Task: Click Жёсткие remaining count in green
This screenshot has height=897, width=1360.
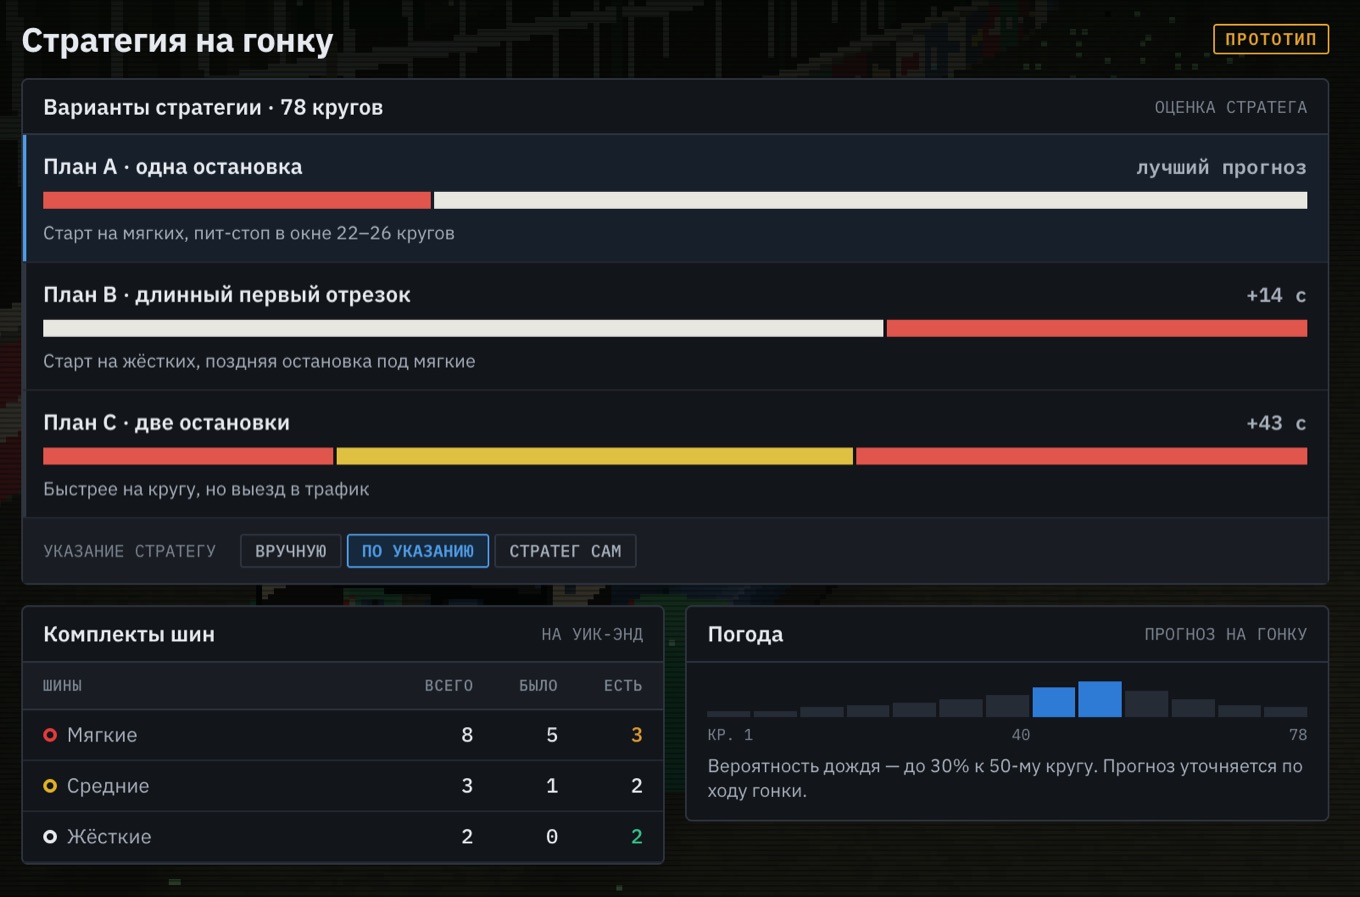Action: tap(636, 837)
